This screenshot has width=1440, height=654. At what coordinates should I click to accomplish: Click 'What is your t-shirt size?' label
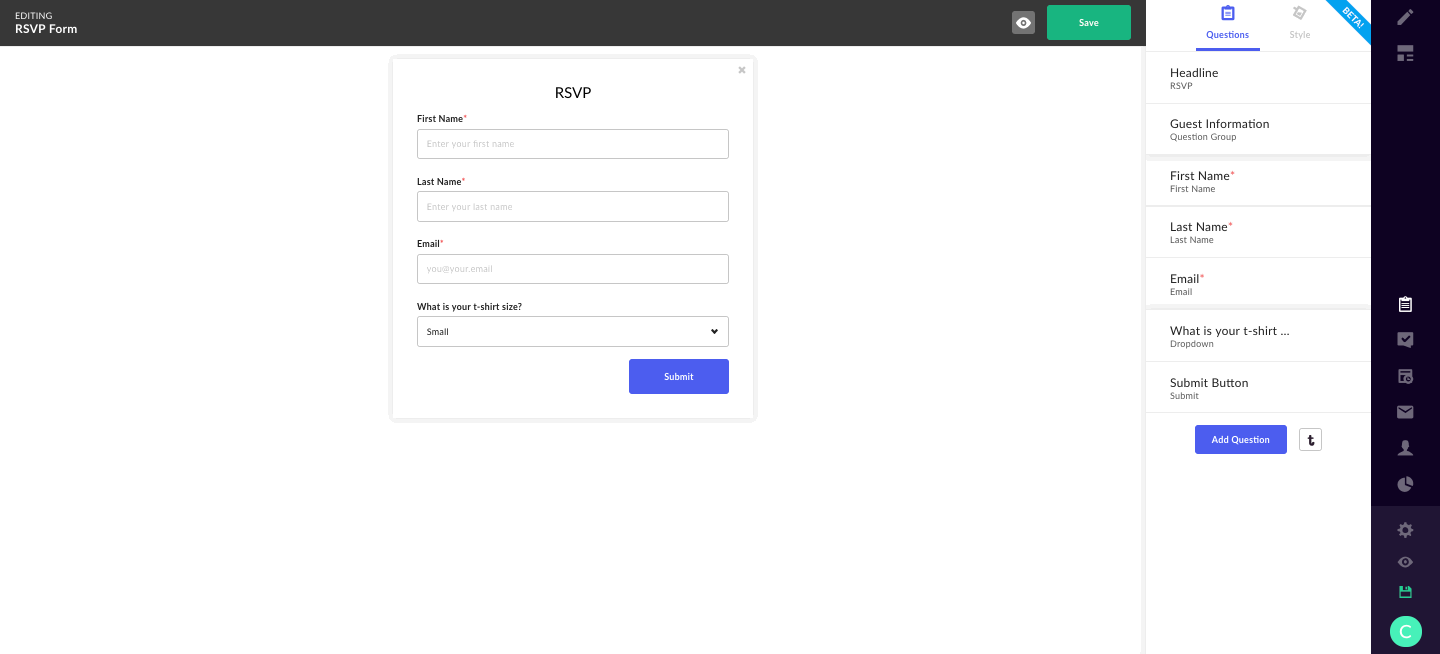(x=469, y=307)
